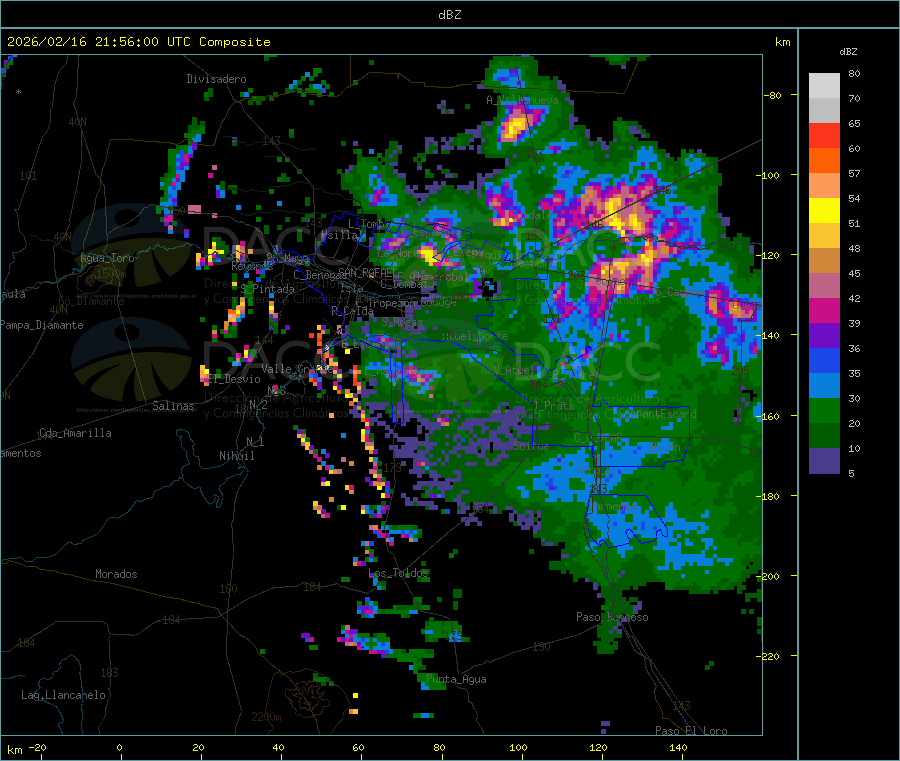This screenshot has width=900, height=761.
Task: Click the Pampa_Diamante location label
Action: [x=41, y=325]
